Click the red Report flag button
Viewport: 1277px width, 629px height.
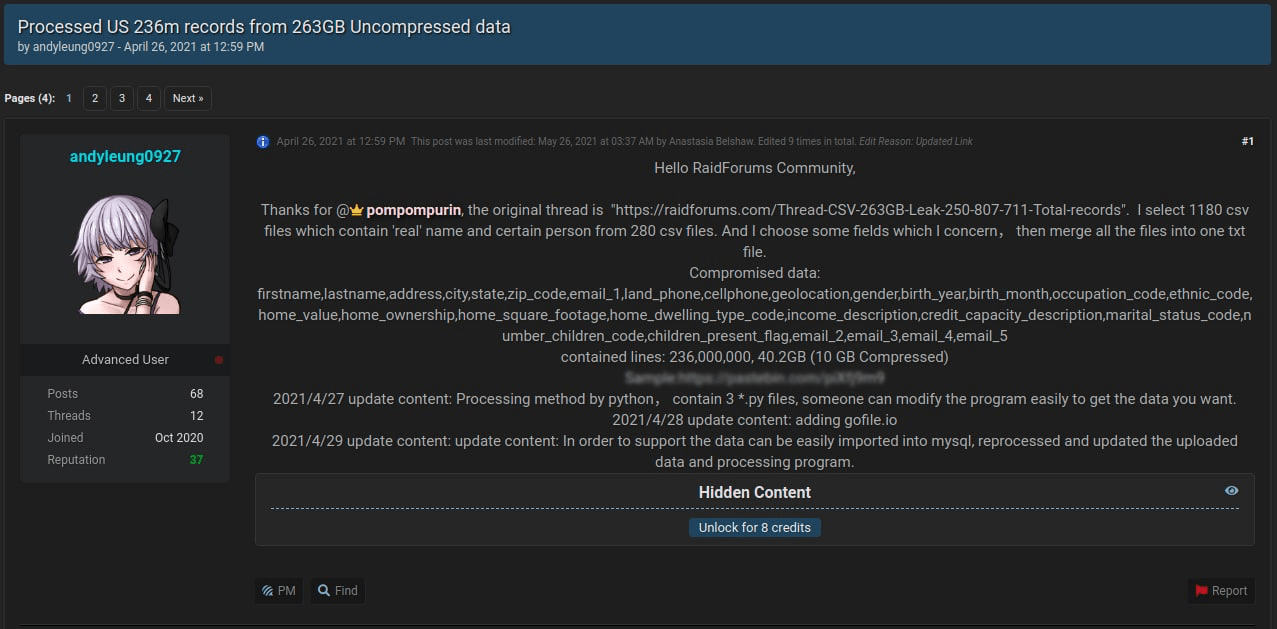point(1220,591)
